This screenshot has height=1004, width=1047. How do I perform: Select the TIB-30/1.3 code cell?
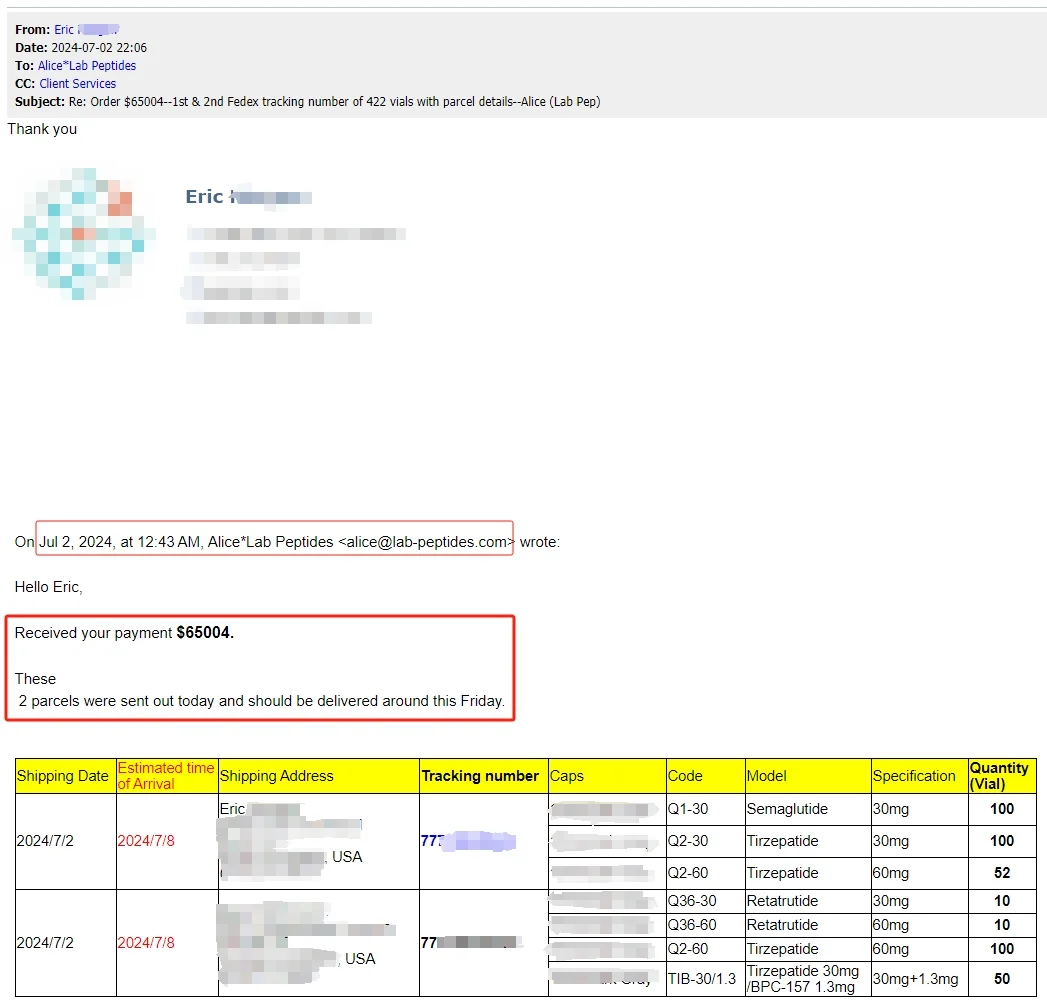click(x=701, y=979)
